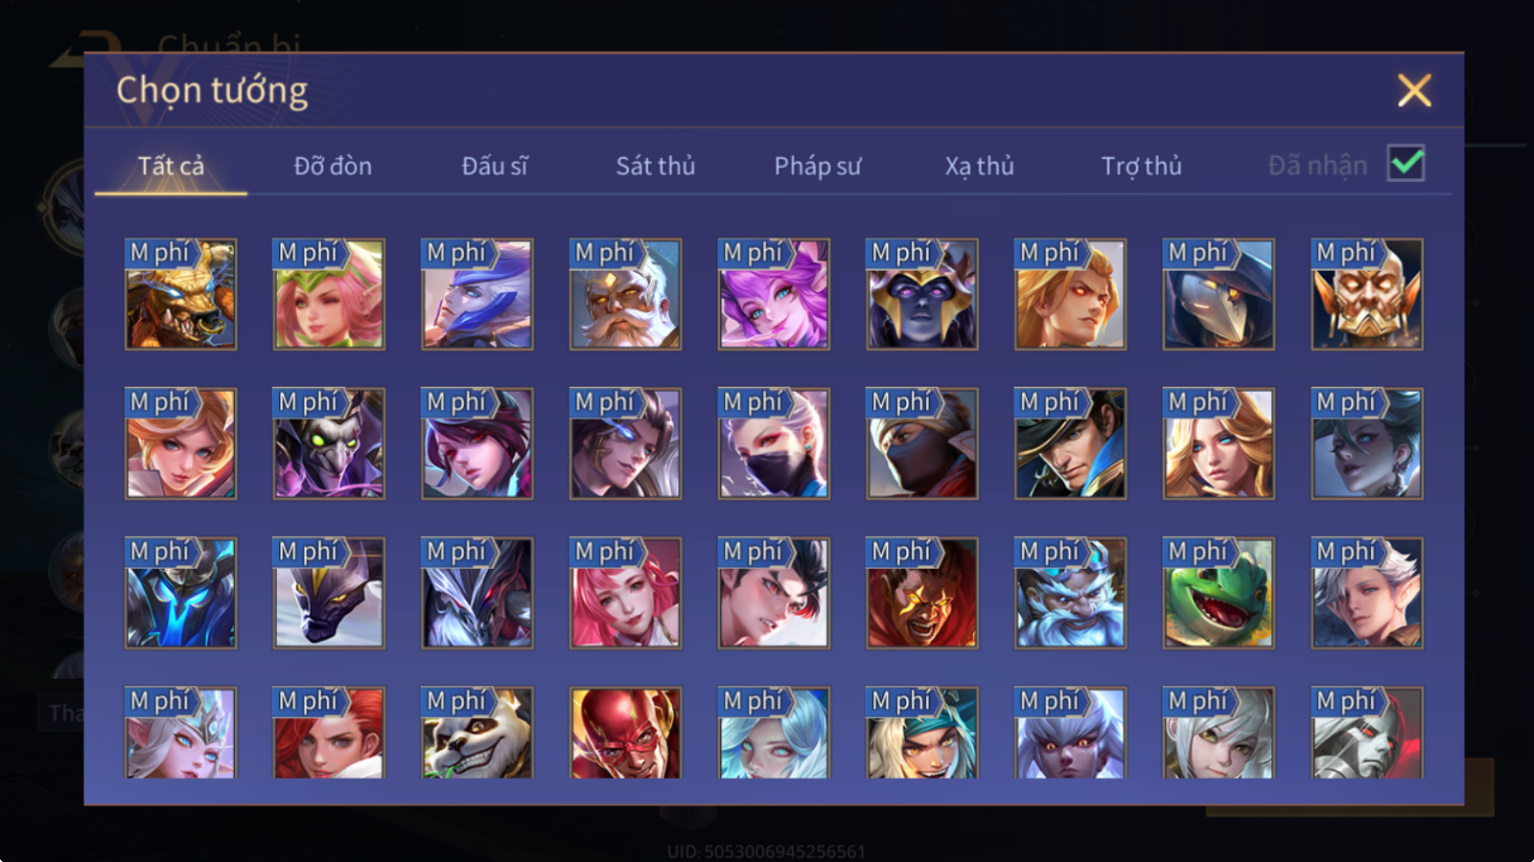Open the Xạ thủ tab

[979, 166]
